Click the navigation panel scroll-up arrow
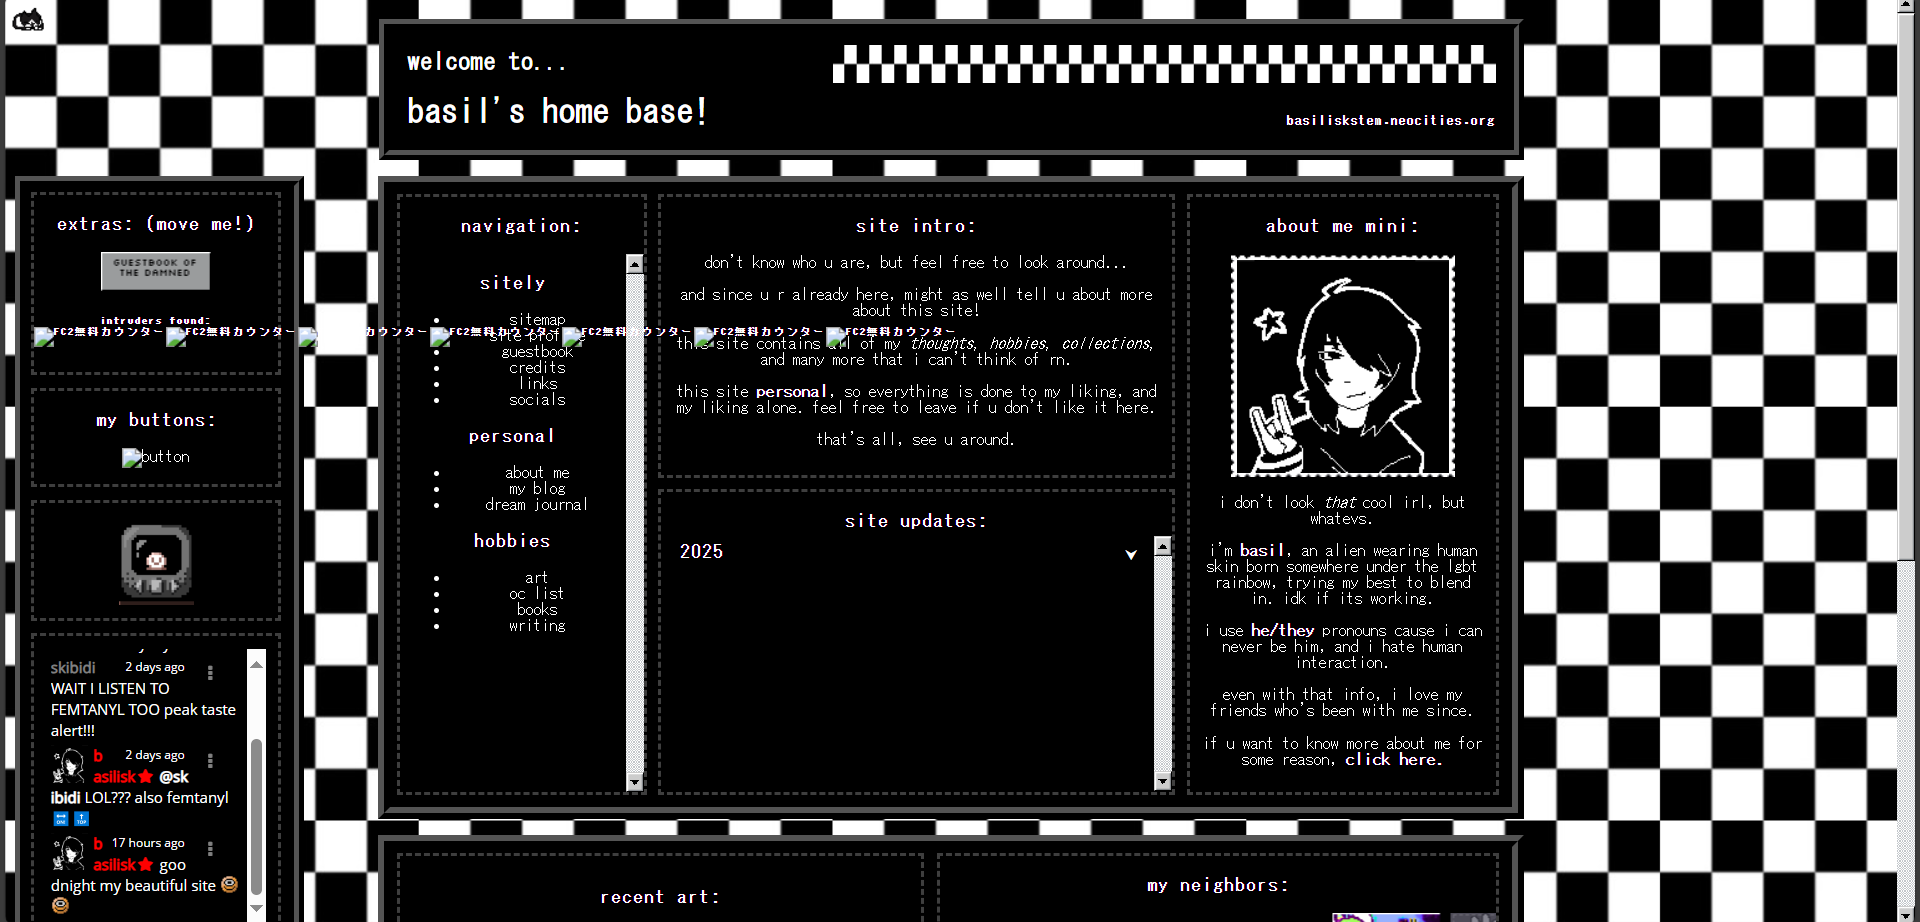 (634, 264)
